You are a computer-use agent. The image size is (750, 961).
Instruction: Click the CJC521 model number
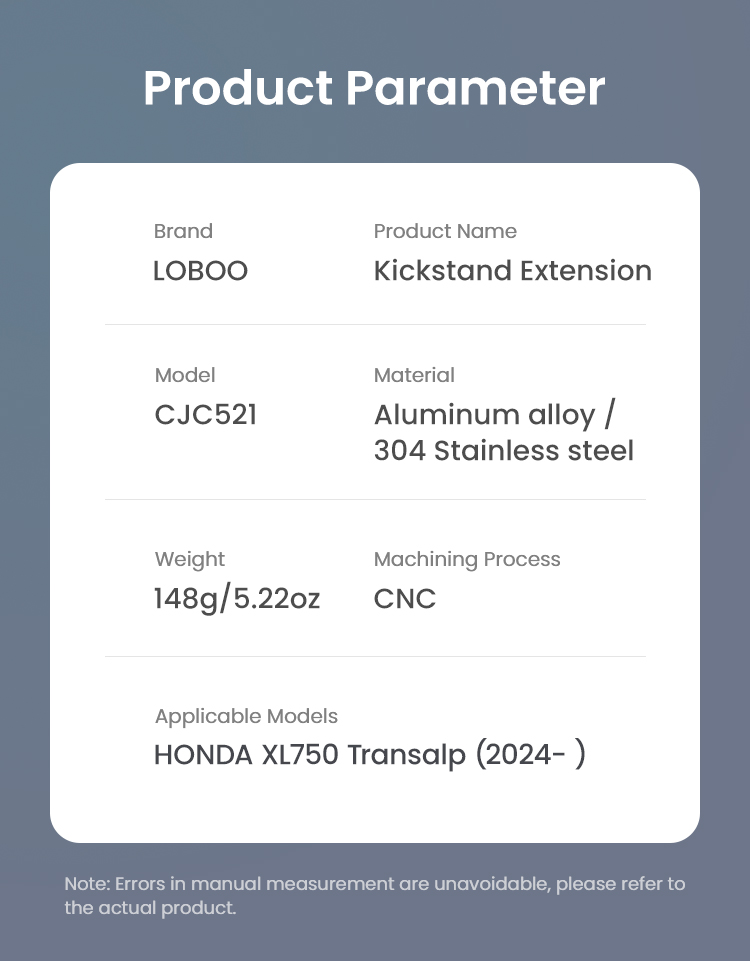(x=205, y=415)
